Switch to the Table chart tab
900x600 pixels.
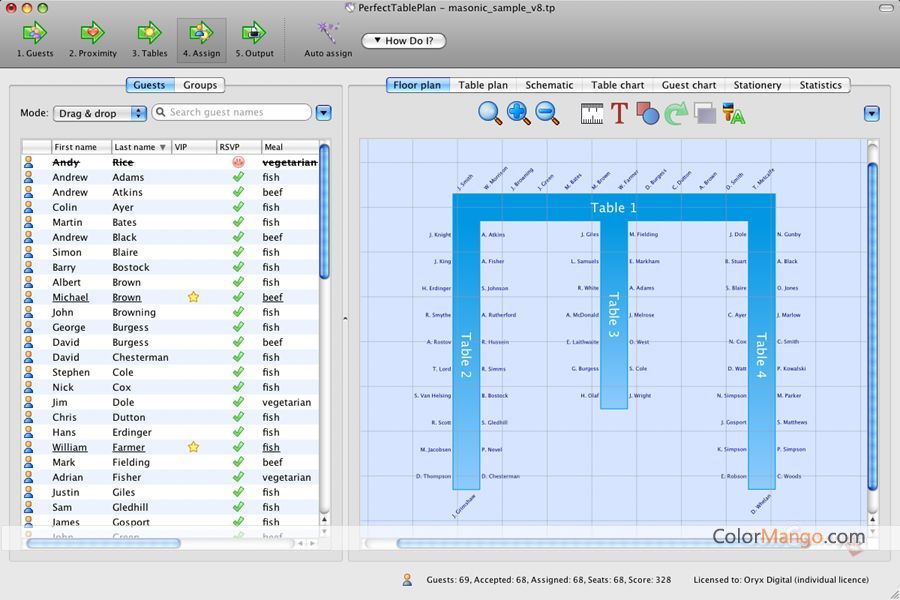[x=617, y=85]
